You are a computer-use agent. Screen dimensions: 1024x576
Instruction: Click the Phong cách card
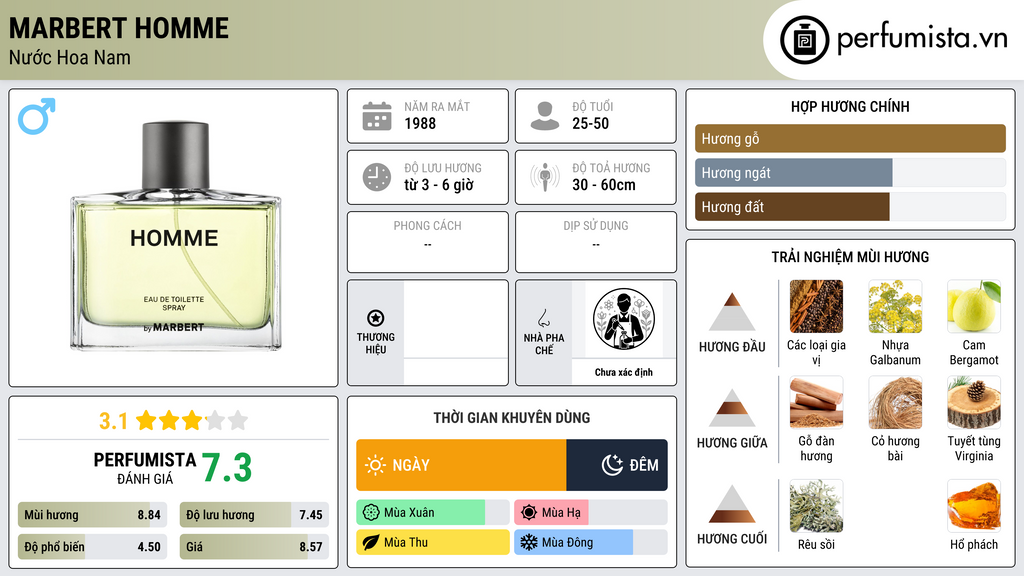428,242
